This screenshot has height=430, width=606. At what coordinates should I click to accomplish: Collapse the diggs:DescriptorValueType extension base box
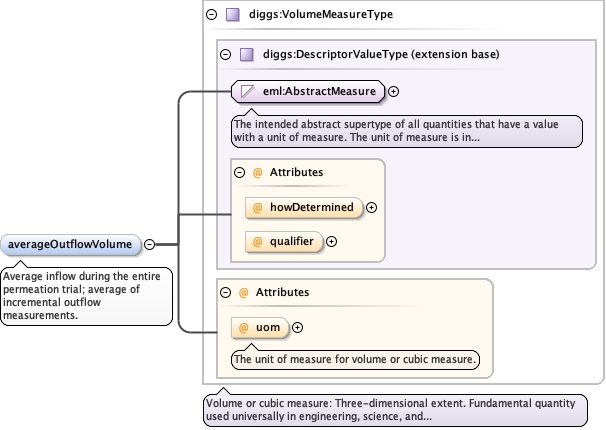(x=225, y=54)
